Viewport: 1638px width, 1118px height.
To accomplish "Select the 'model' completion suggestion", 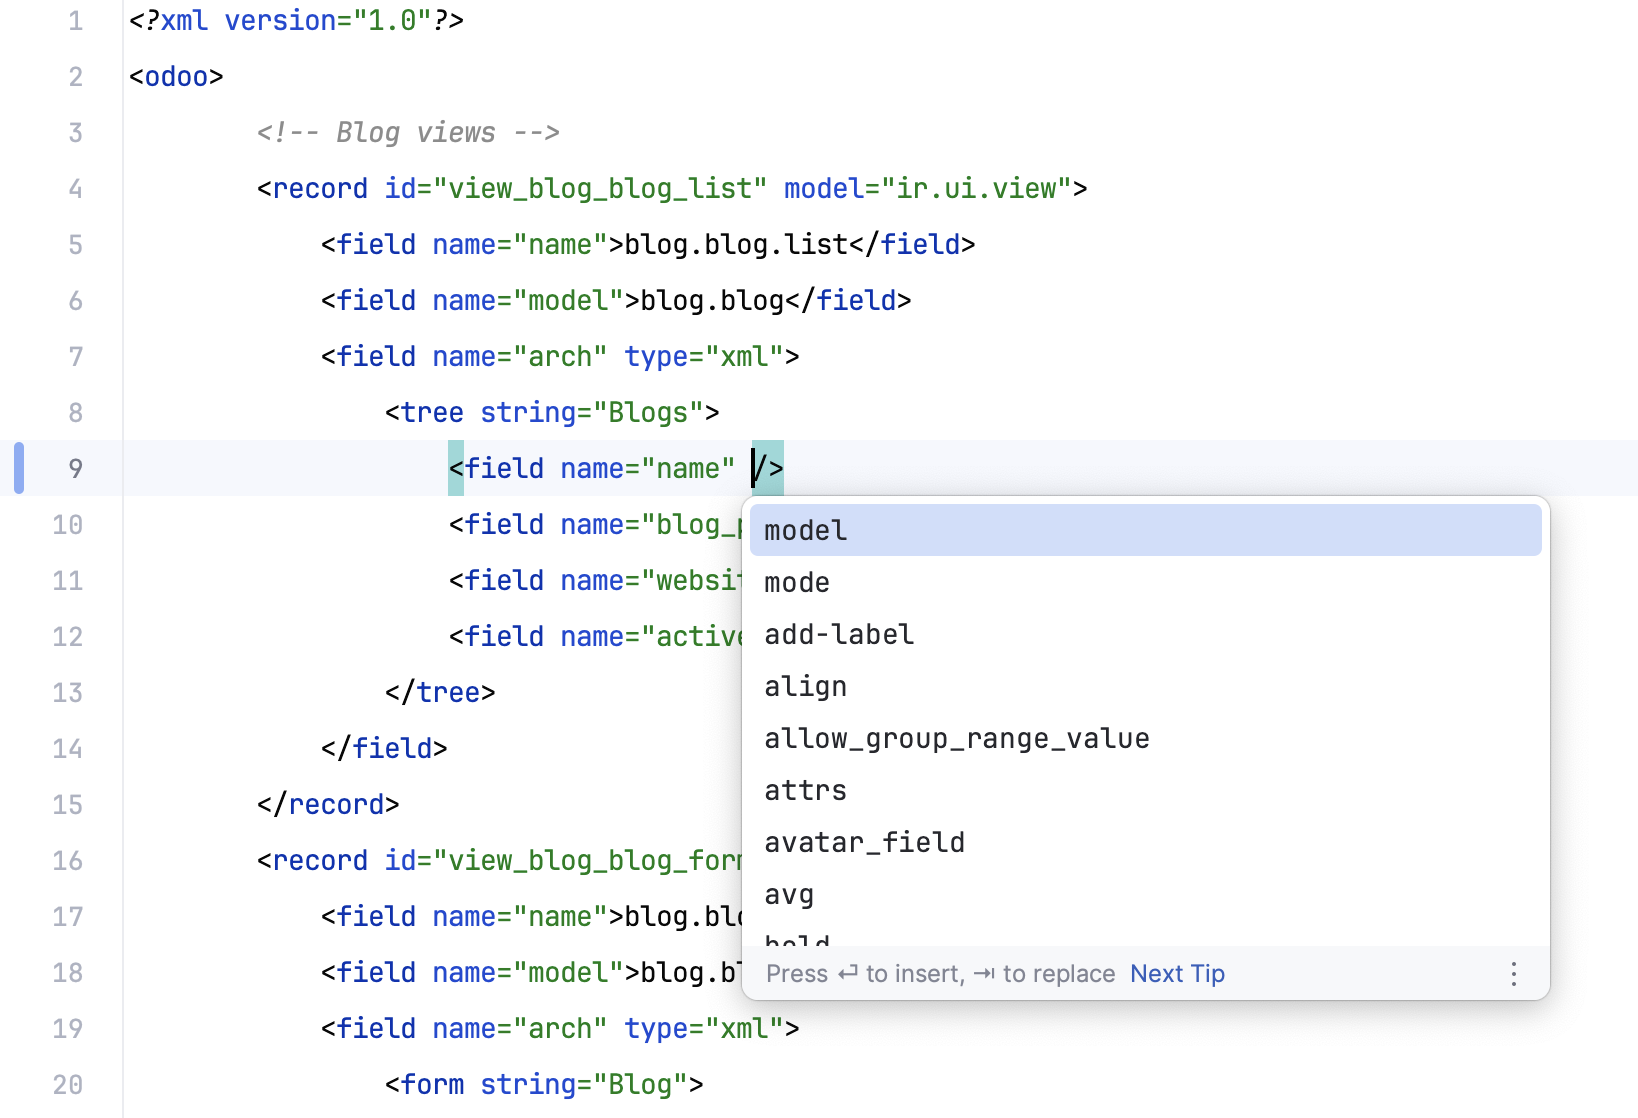I will coord(804,530).
